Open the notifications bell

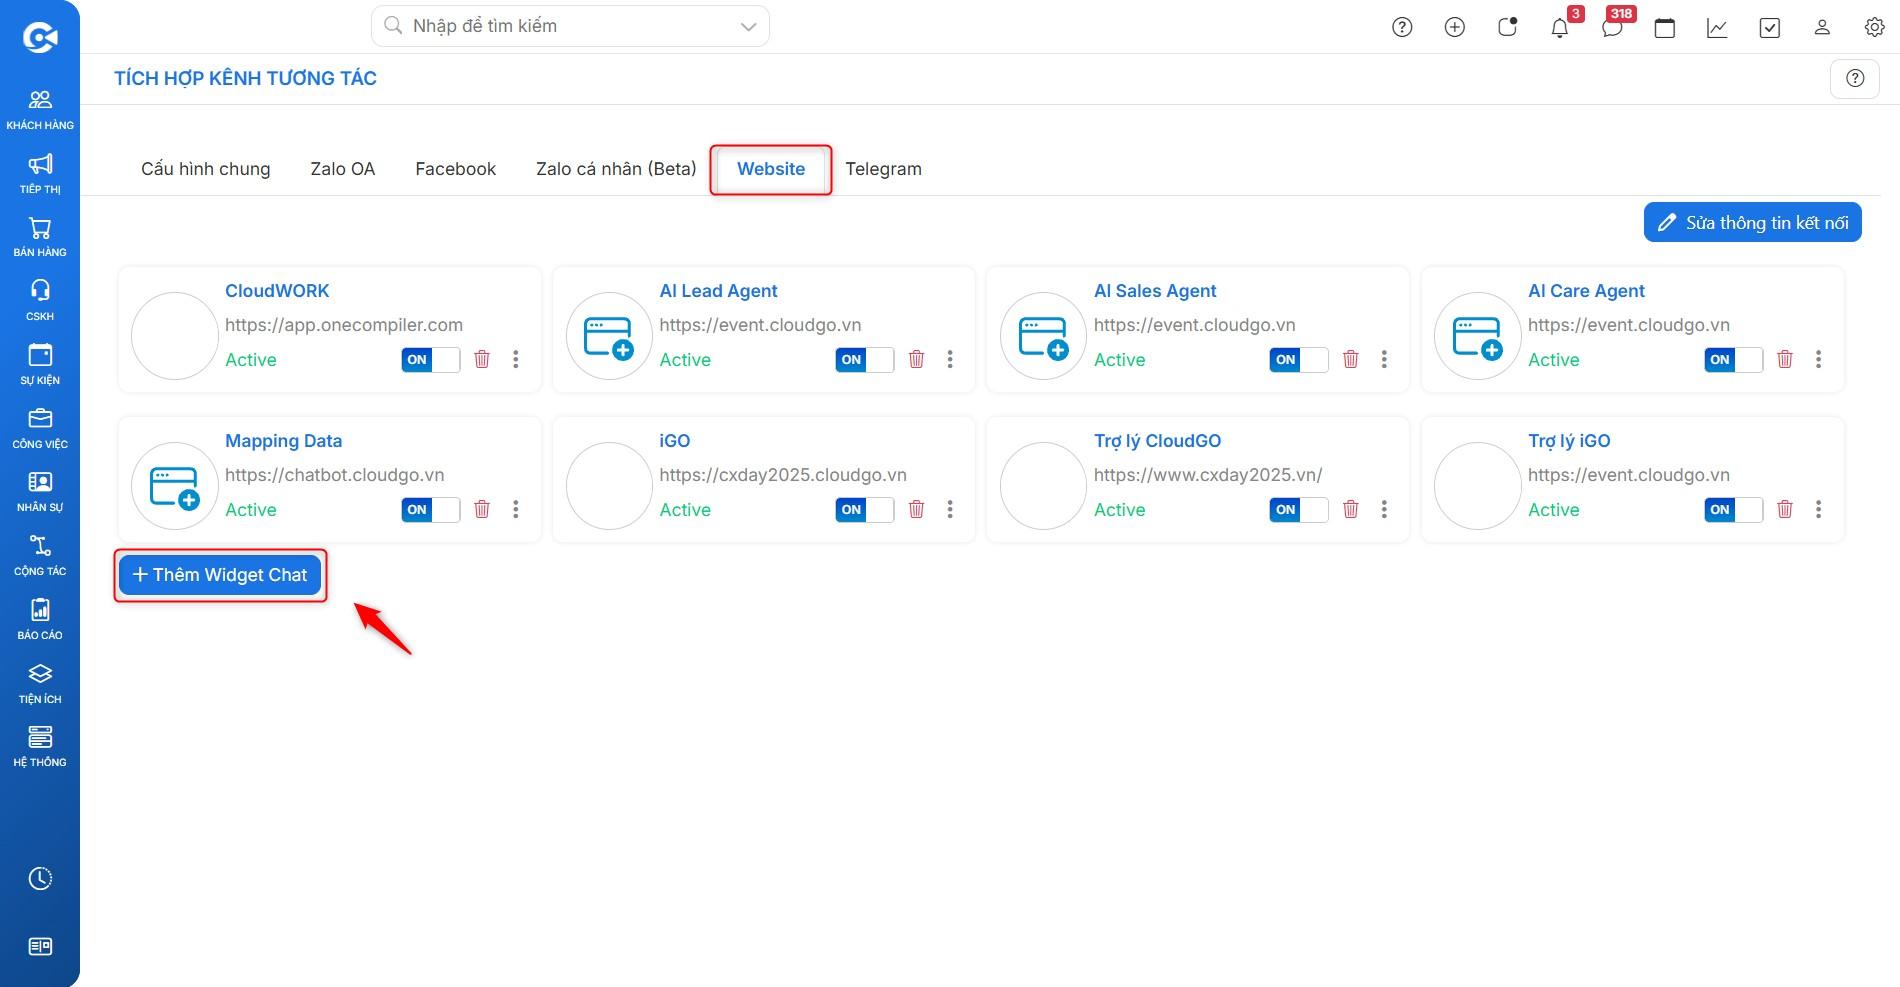[x=1560, y=28]
